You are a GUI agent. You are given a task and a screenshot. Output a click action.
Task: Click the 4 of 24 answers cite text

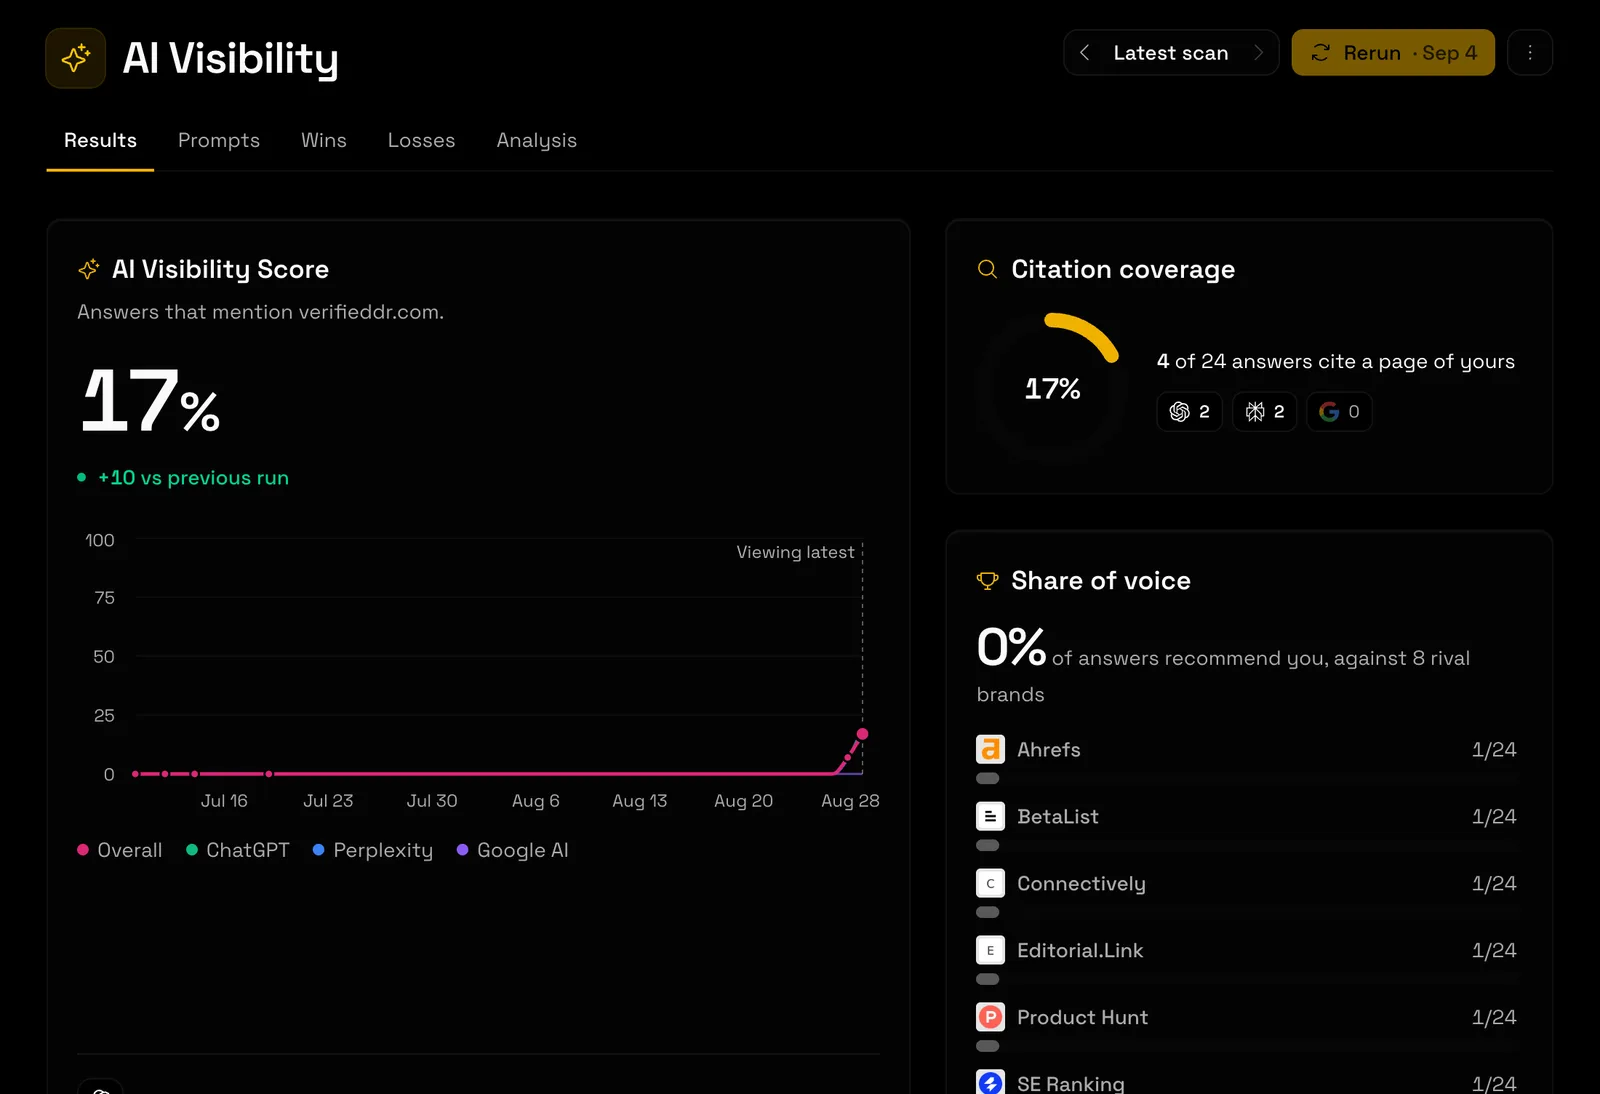[x=1335, y=362]
